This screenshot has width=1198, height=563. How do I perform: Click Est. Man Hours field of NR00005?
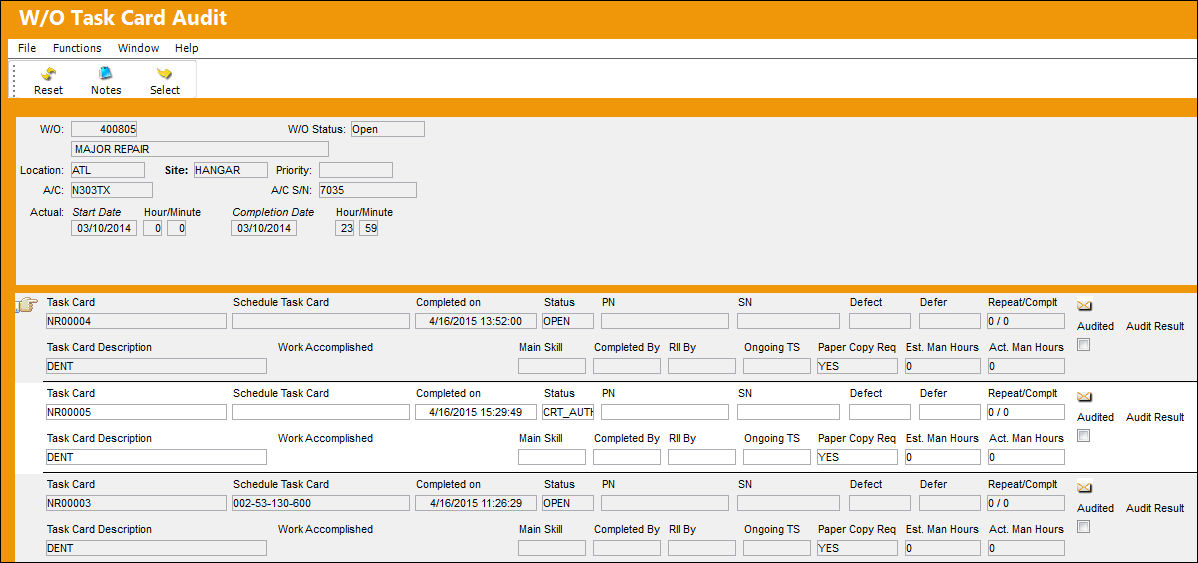941,457
